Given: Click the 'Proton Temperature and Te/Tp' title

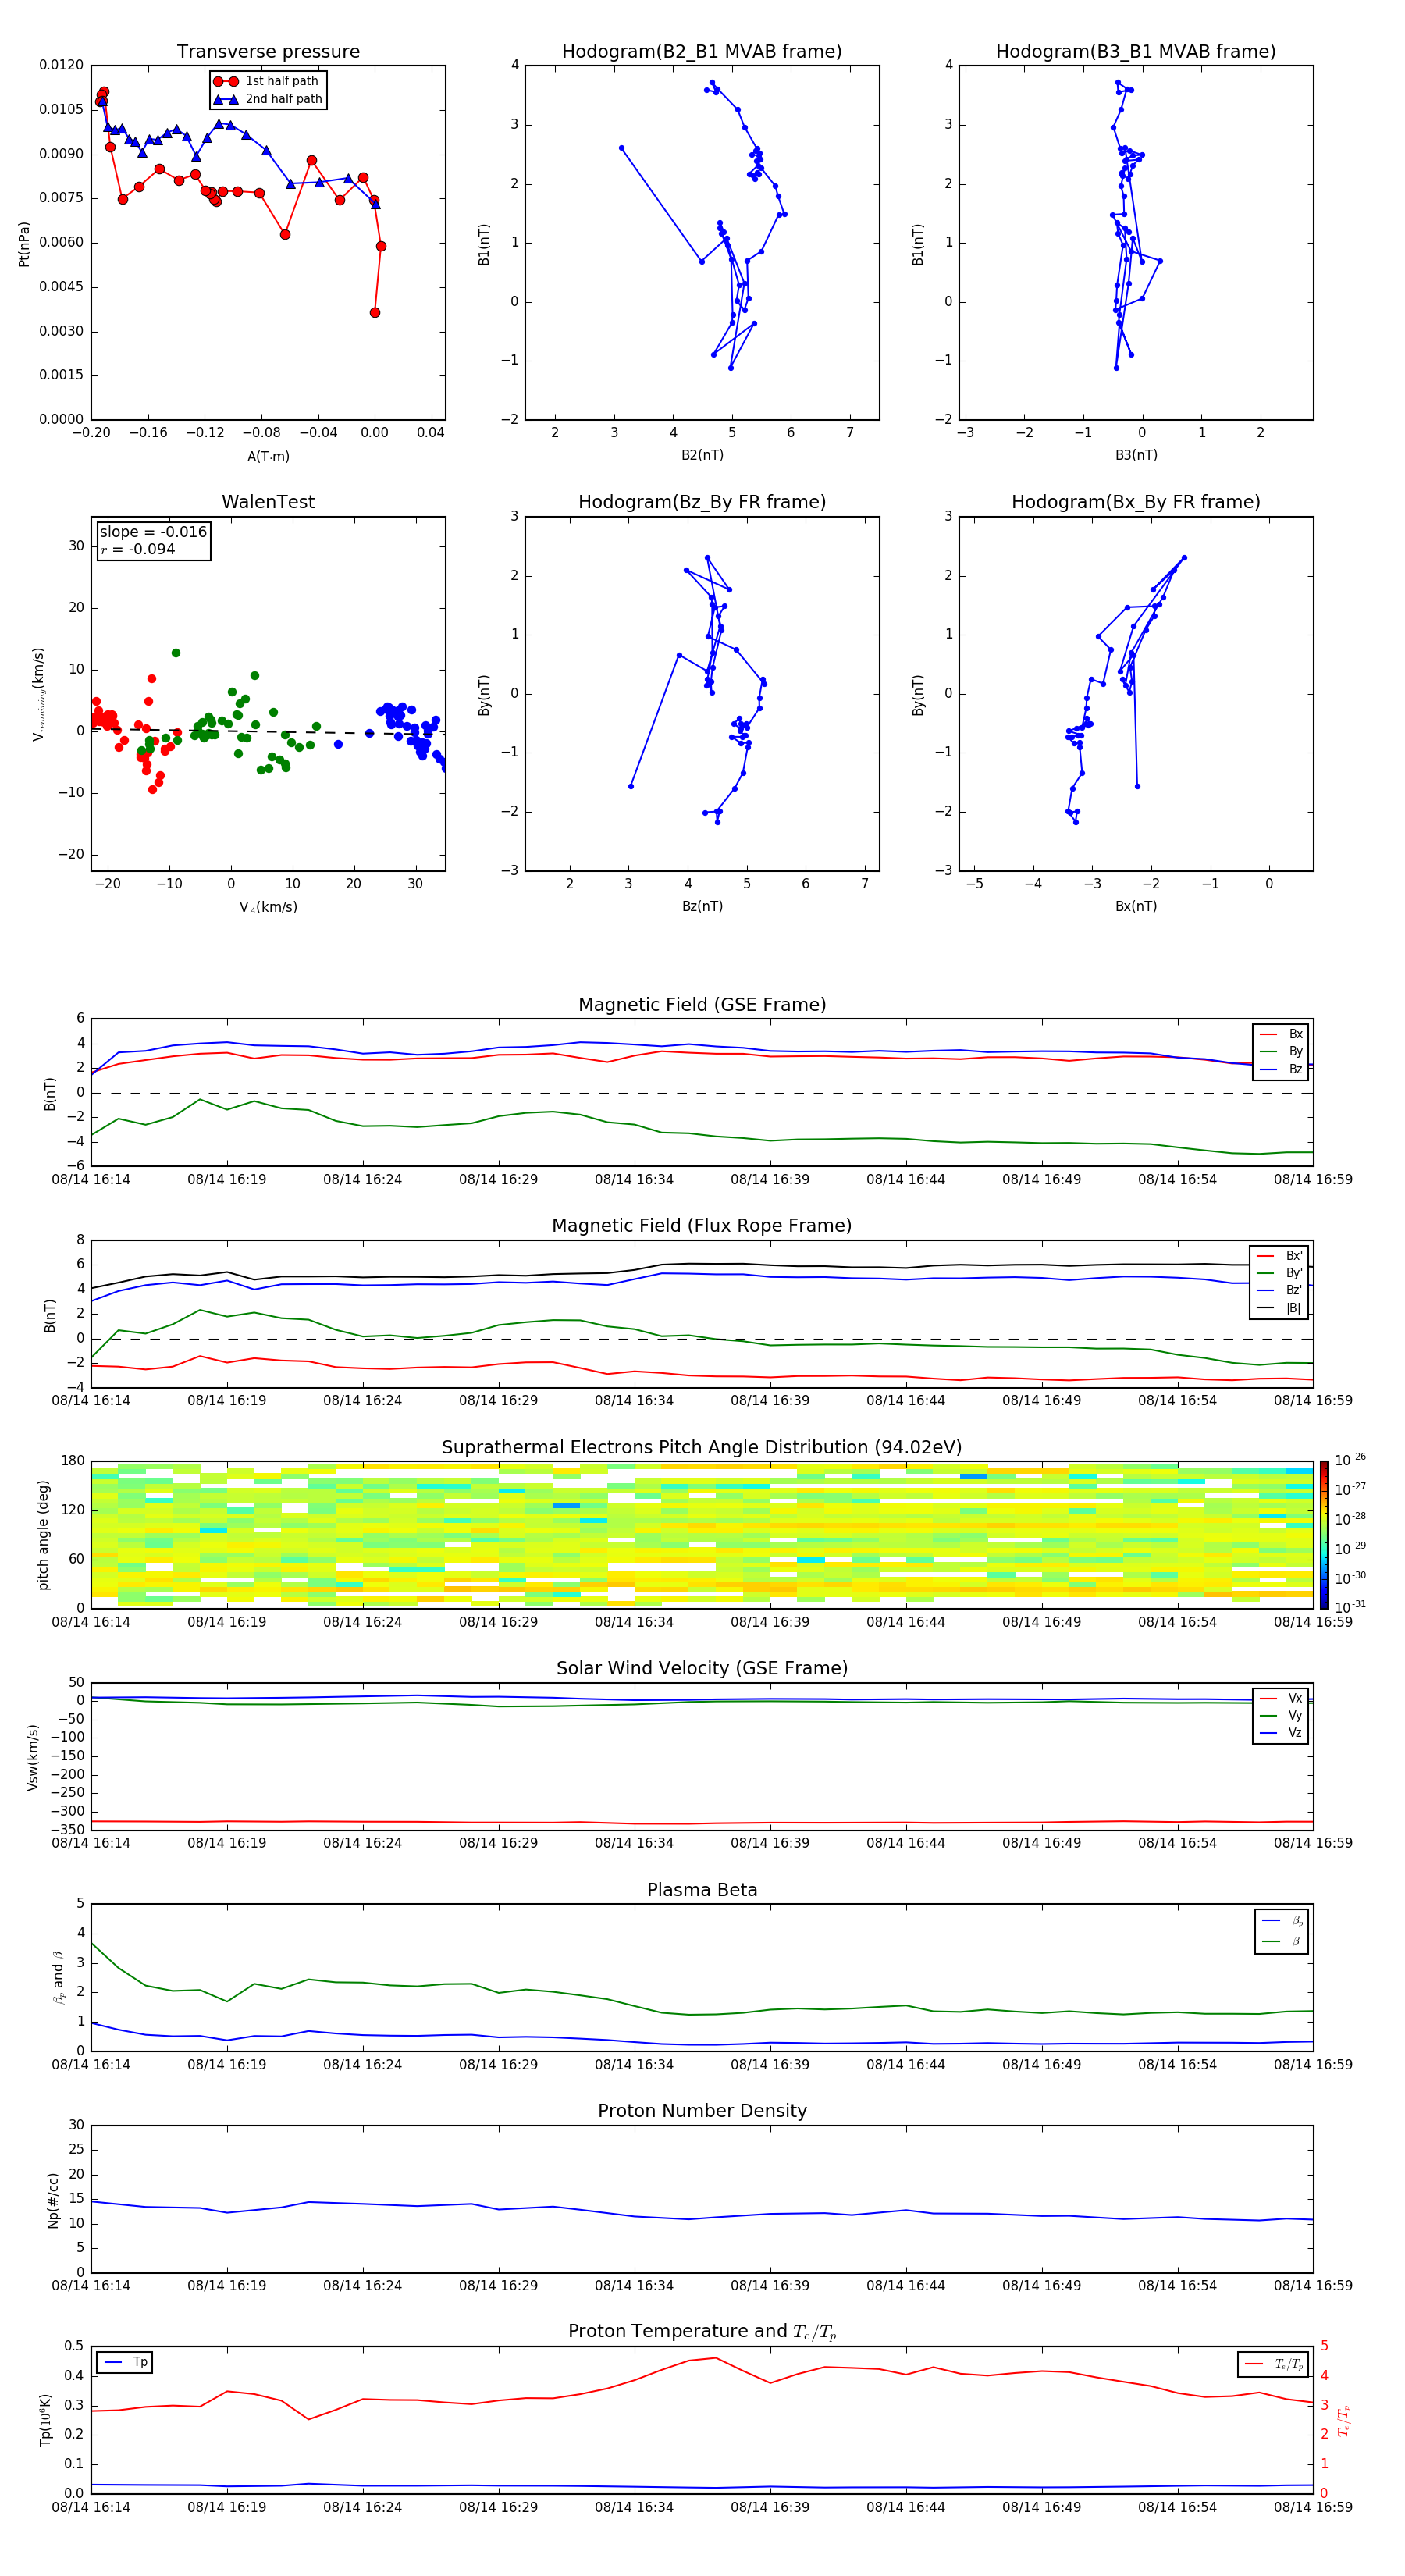Looking at the screenshot, I should [x=702, y=2333].
